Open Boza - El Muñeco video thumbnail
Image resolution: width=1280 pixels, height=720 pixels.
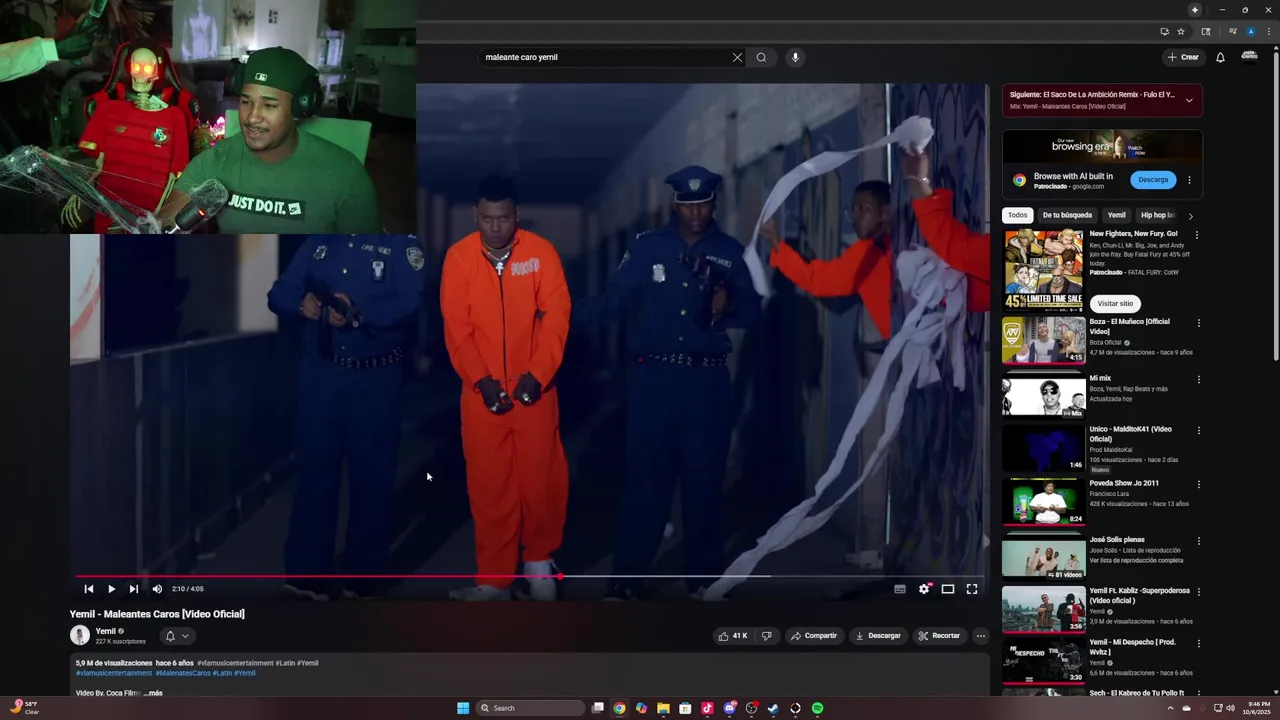1043,340
